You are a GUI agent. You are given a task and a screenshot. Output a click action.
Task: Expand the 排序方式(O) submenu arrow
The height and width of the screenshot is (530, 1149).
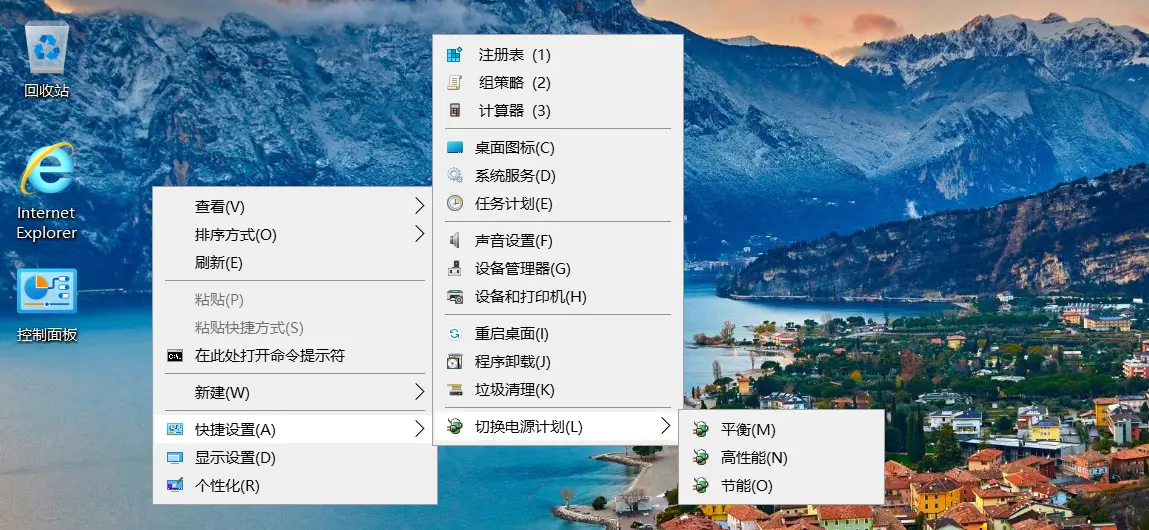(420, 234)
